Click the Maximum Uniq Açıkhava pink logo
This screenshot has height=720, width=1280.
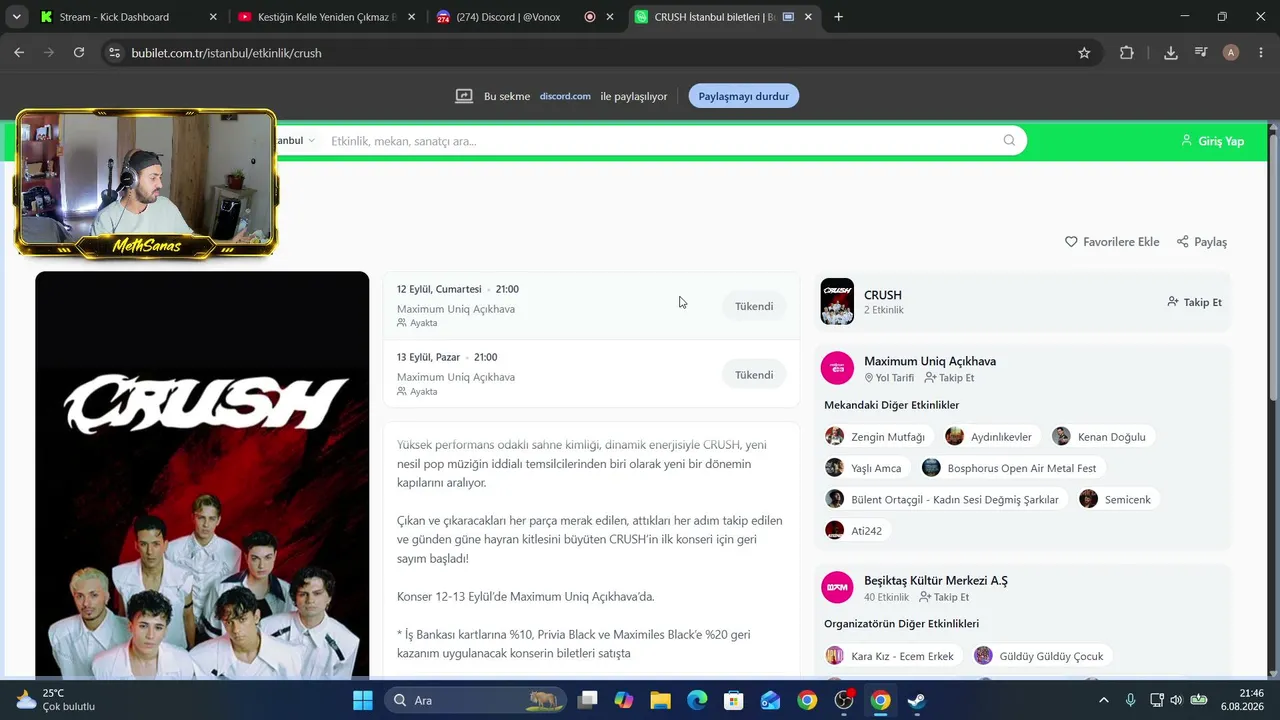pos(837,368)
